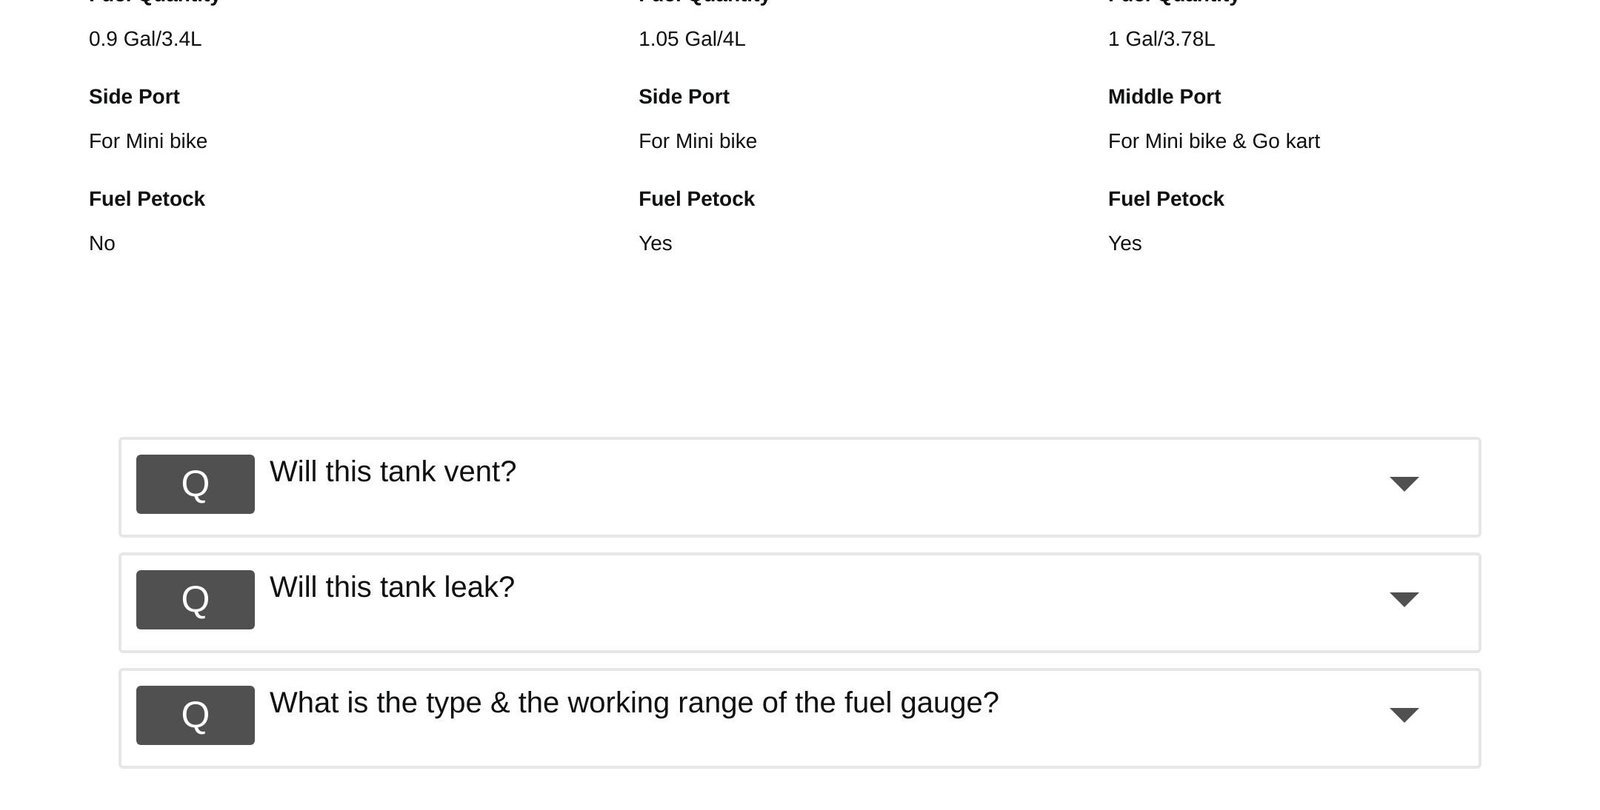1600x810 pixels.
Task: Click "Yes" in the Middle Port column
Action: tap(1125, 244)
